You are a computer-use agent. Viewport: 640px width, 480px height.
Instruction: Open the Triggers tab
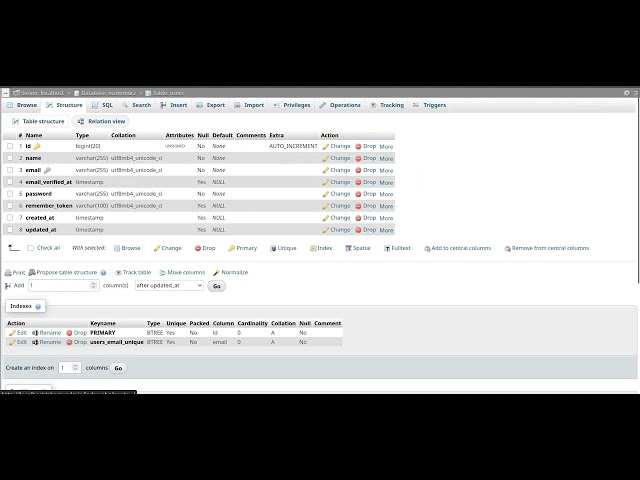429,105
